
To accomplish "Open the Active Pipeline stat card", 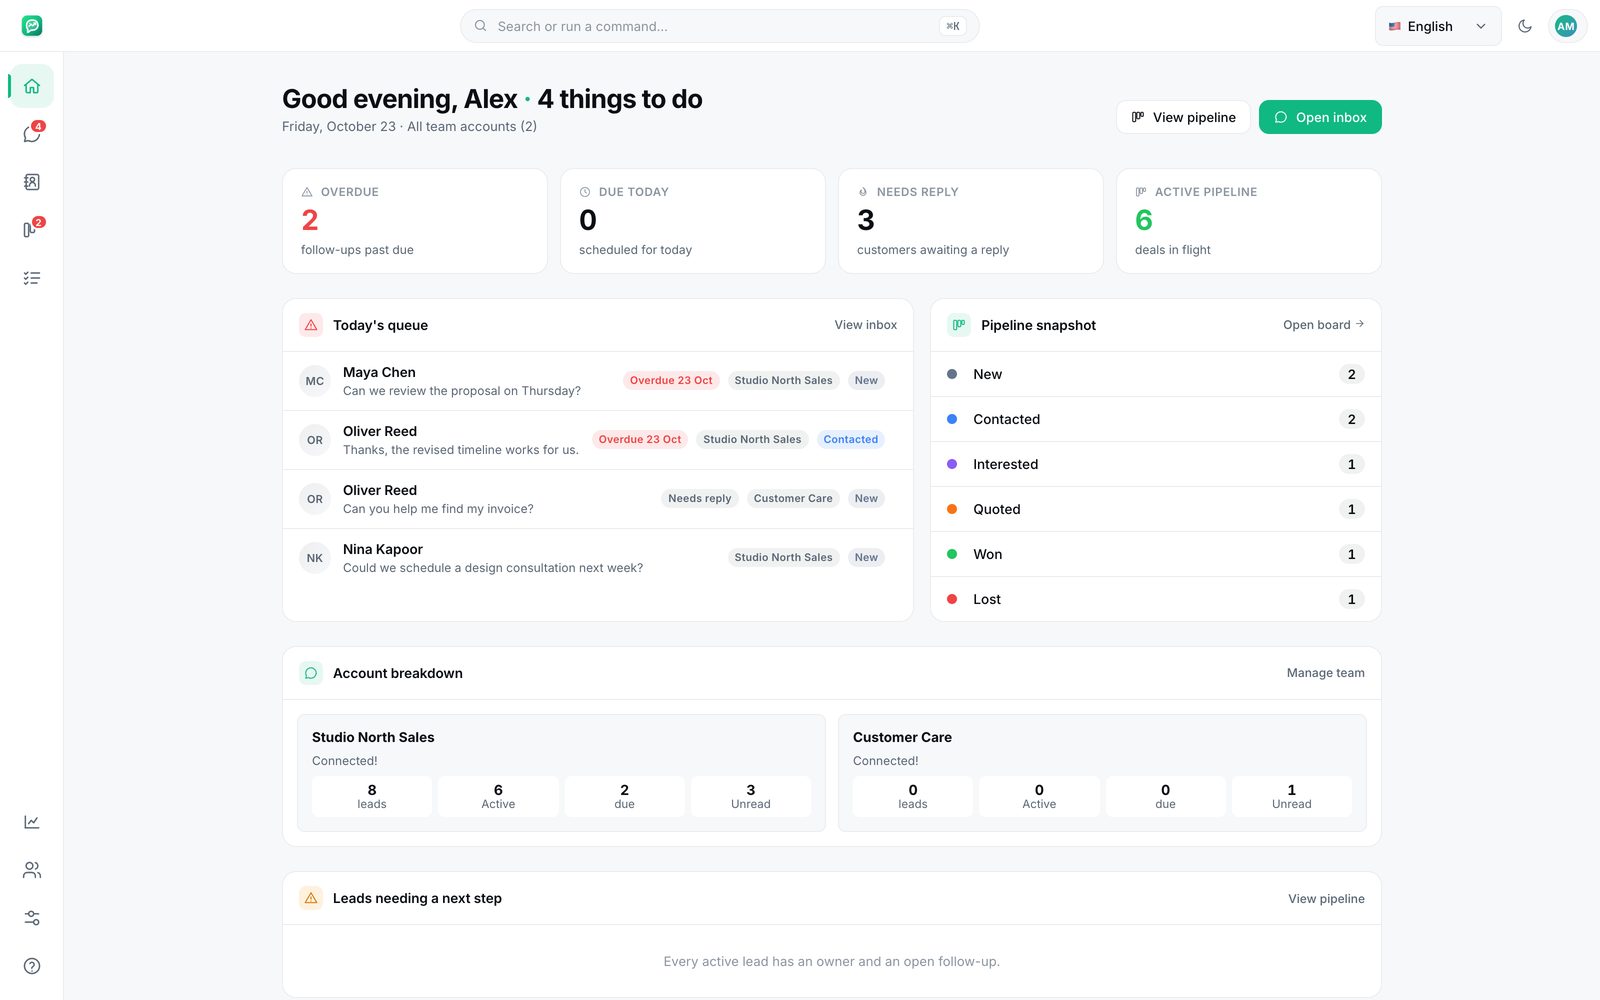I will [x=1249, y=221].
